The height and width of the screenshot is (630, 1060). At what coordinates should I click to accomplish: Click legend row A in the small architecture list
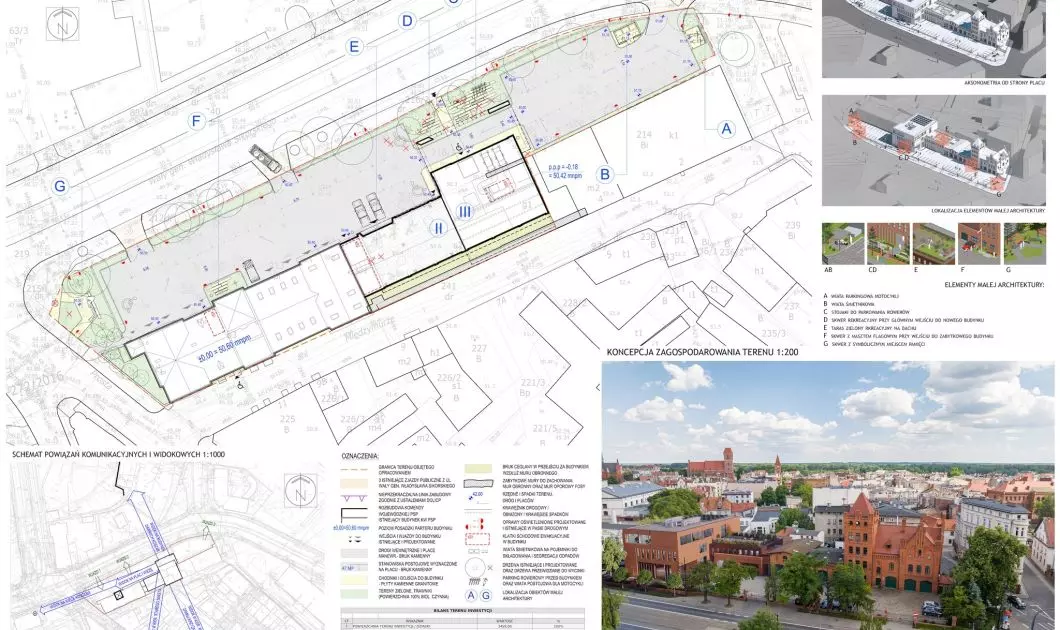pos(861,296)
